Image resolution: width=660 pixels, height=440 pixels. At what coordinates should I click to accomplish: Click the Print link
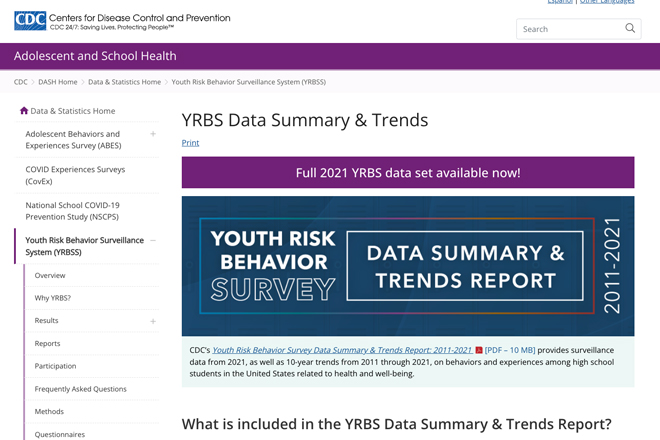point(190,143)
